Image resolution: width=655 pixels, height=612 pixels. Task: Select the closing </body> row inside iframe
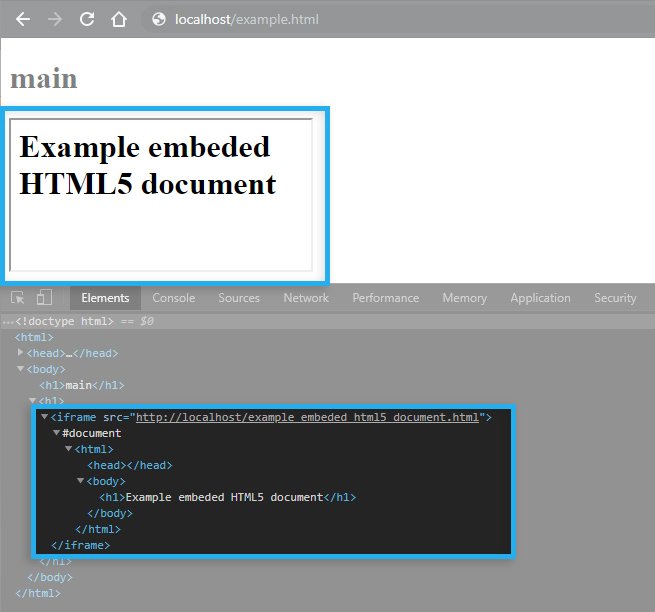pyautogui.click(x=110, y=513)
